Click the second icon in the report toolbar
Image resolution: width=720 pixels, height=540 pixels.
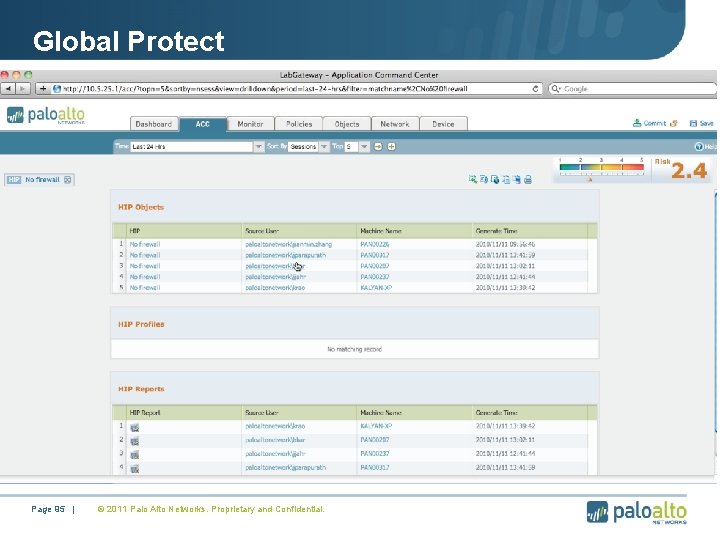(x=484, y=179)
